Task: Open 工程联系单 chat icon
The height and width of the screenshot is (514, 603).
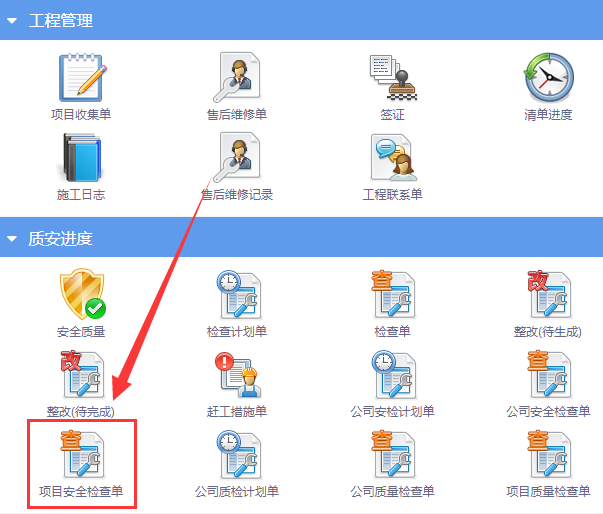Action: tap(393, 157)
